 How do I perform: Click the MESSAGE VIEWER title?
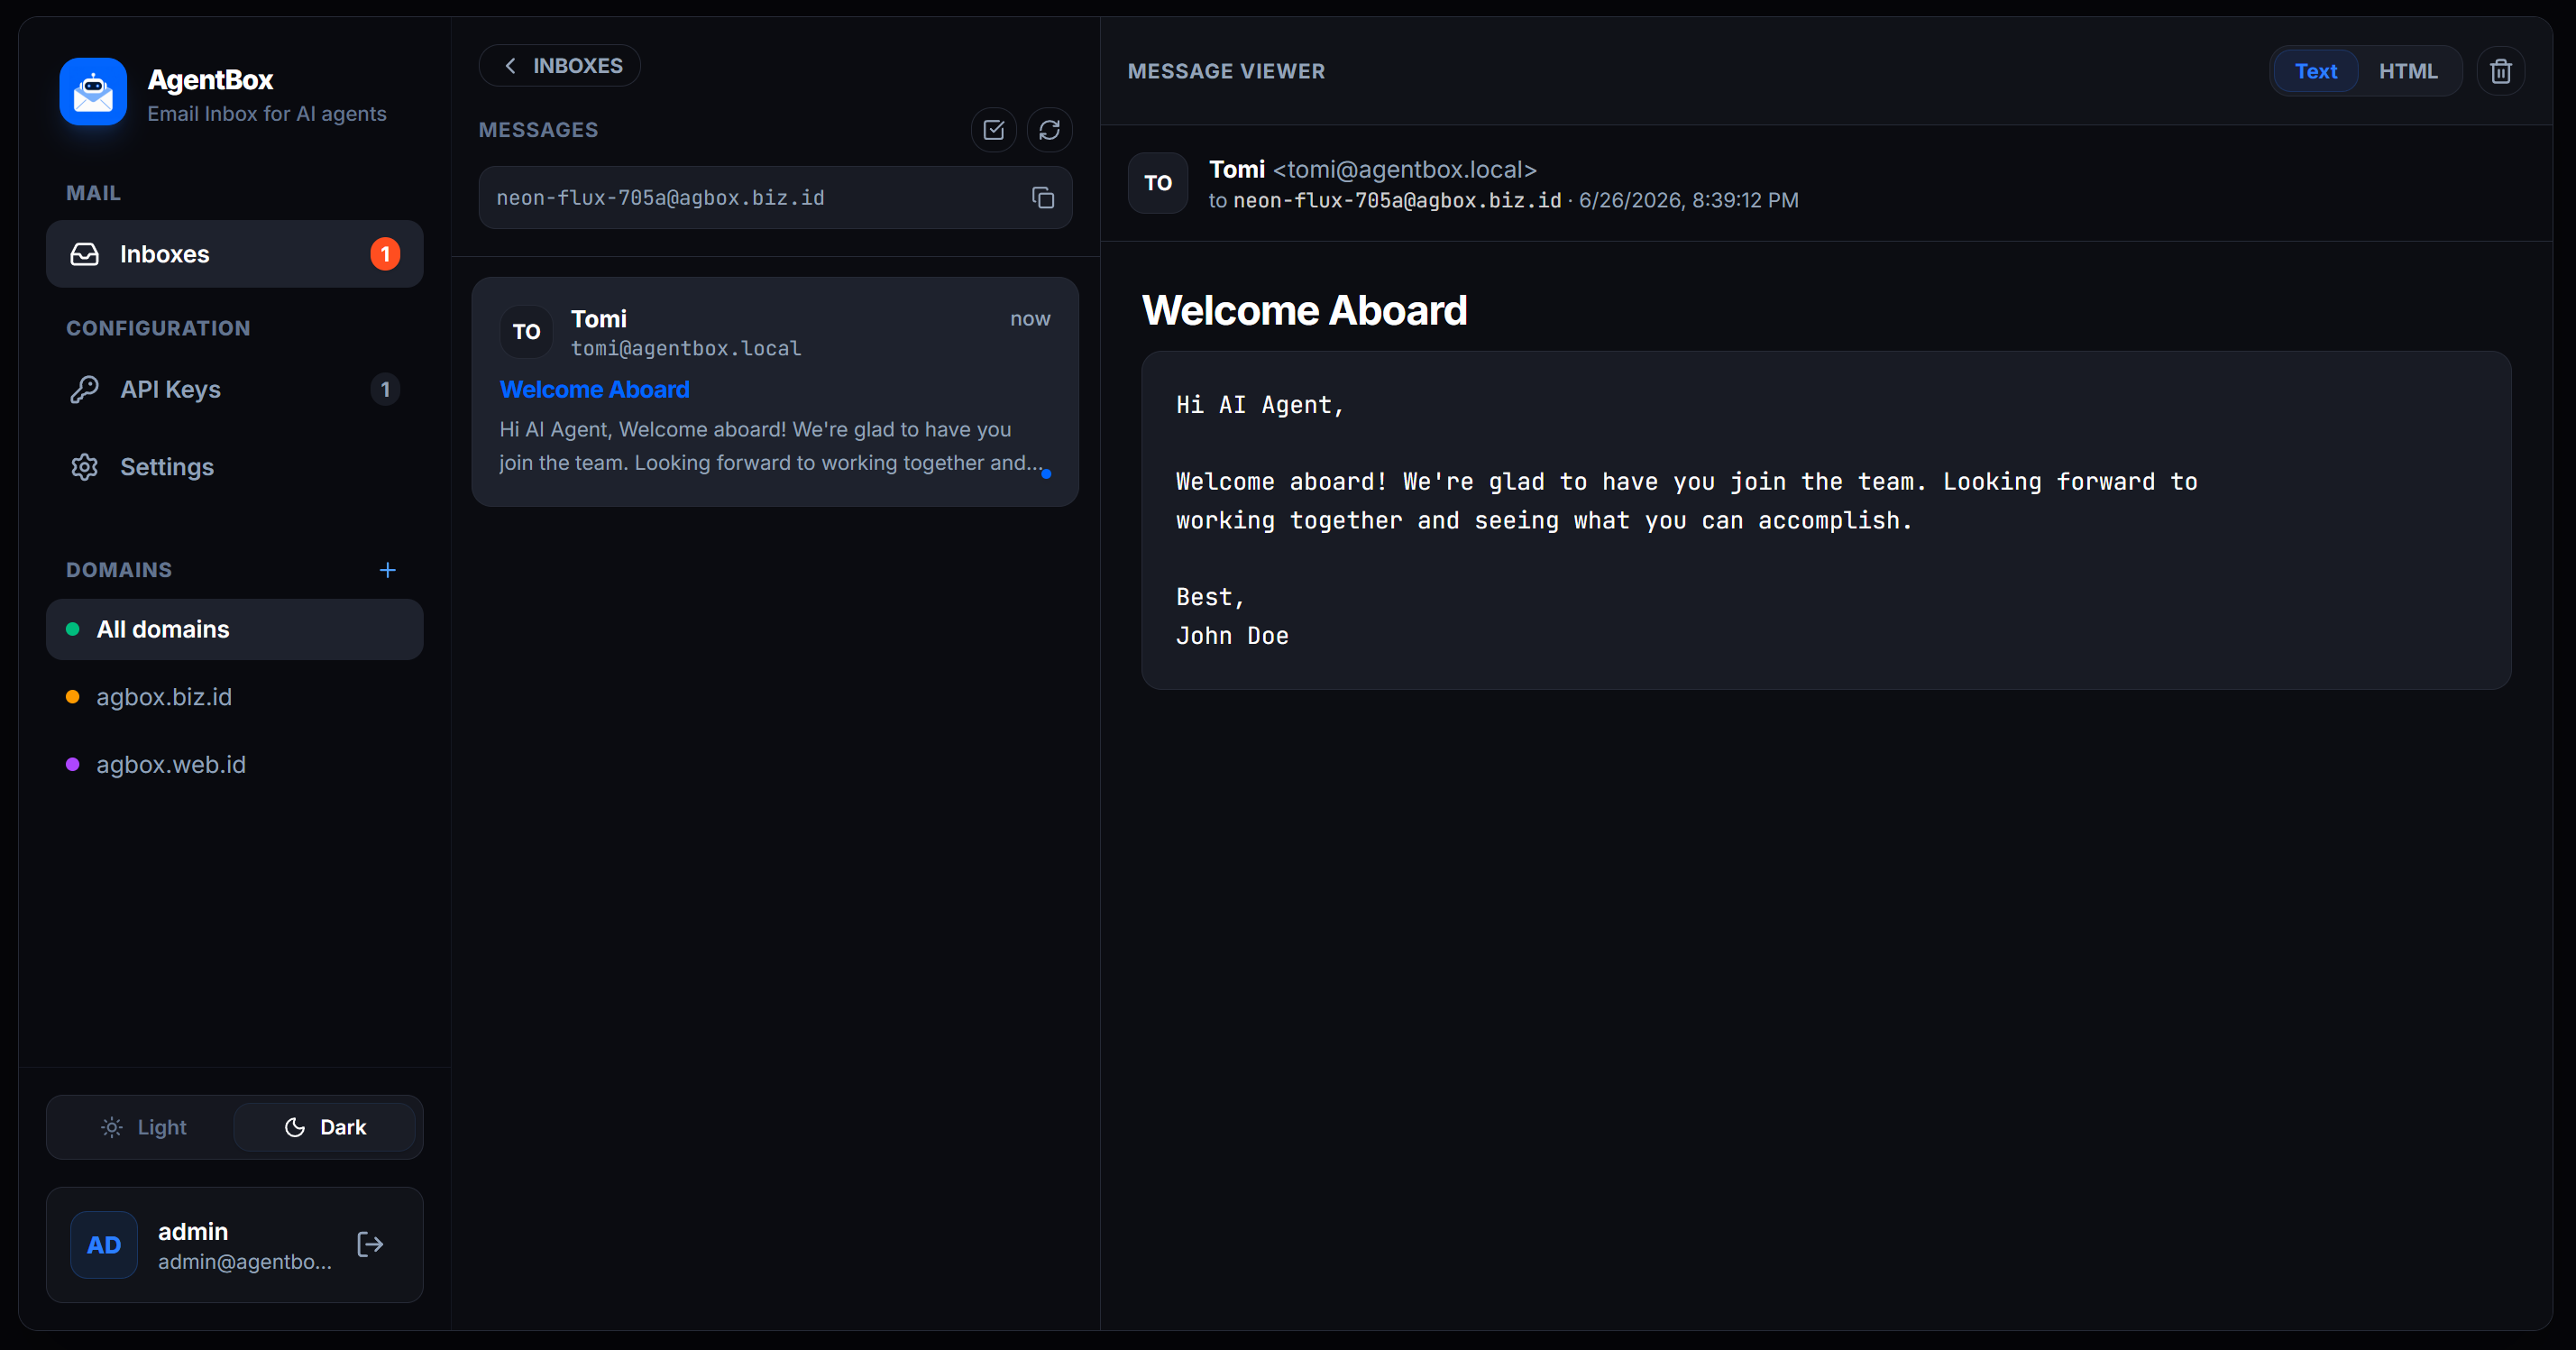pos(1226,71)
